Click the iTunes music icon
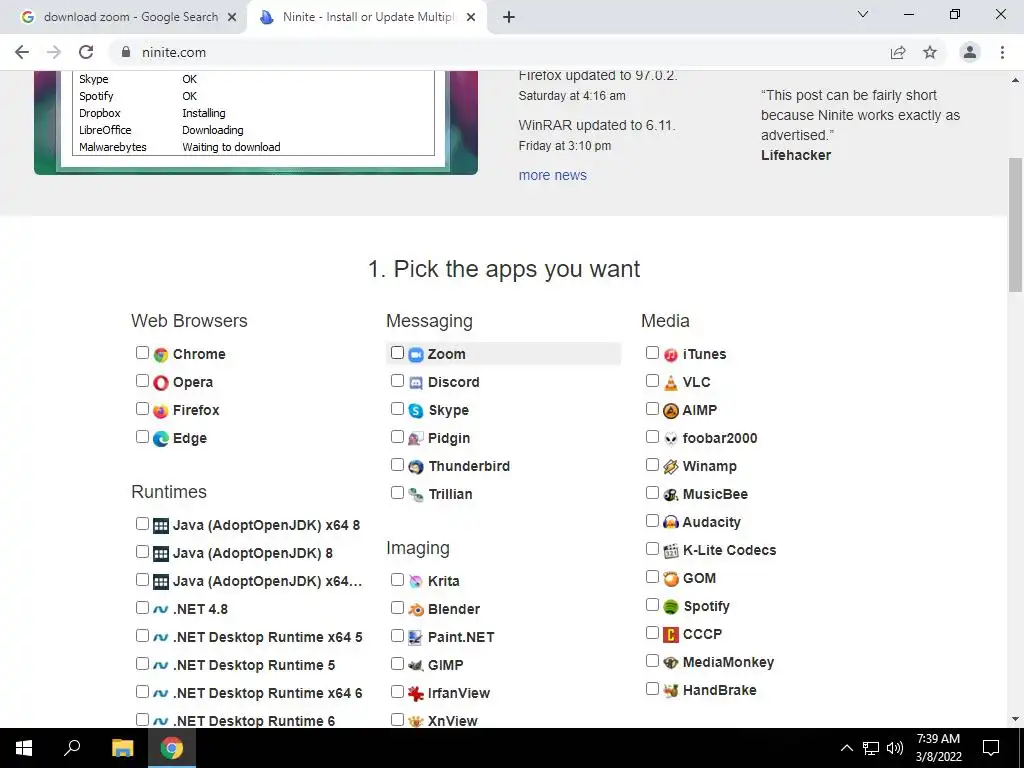This screenshot has width=1024, height=768. click(671, 355)
